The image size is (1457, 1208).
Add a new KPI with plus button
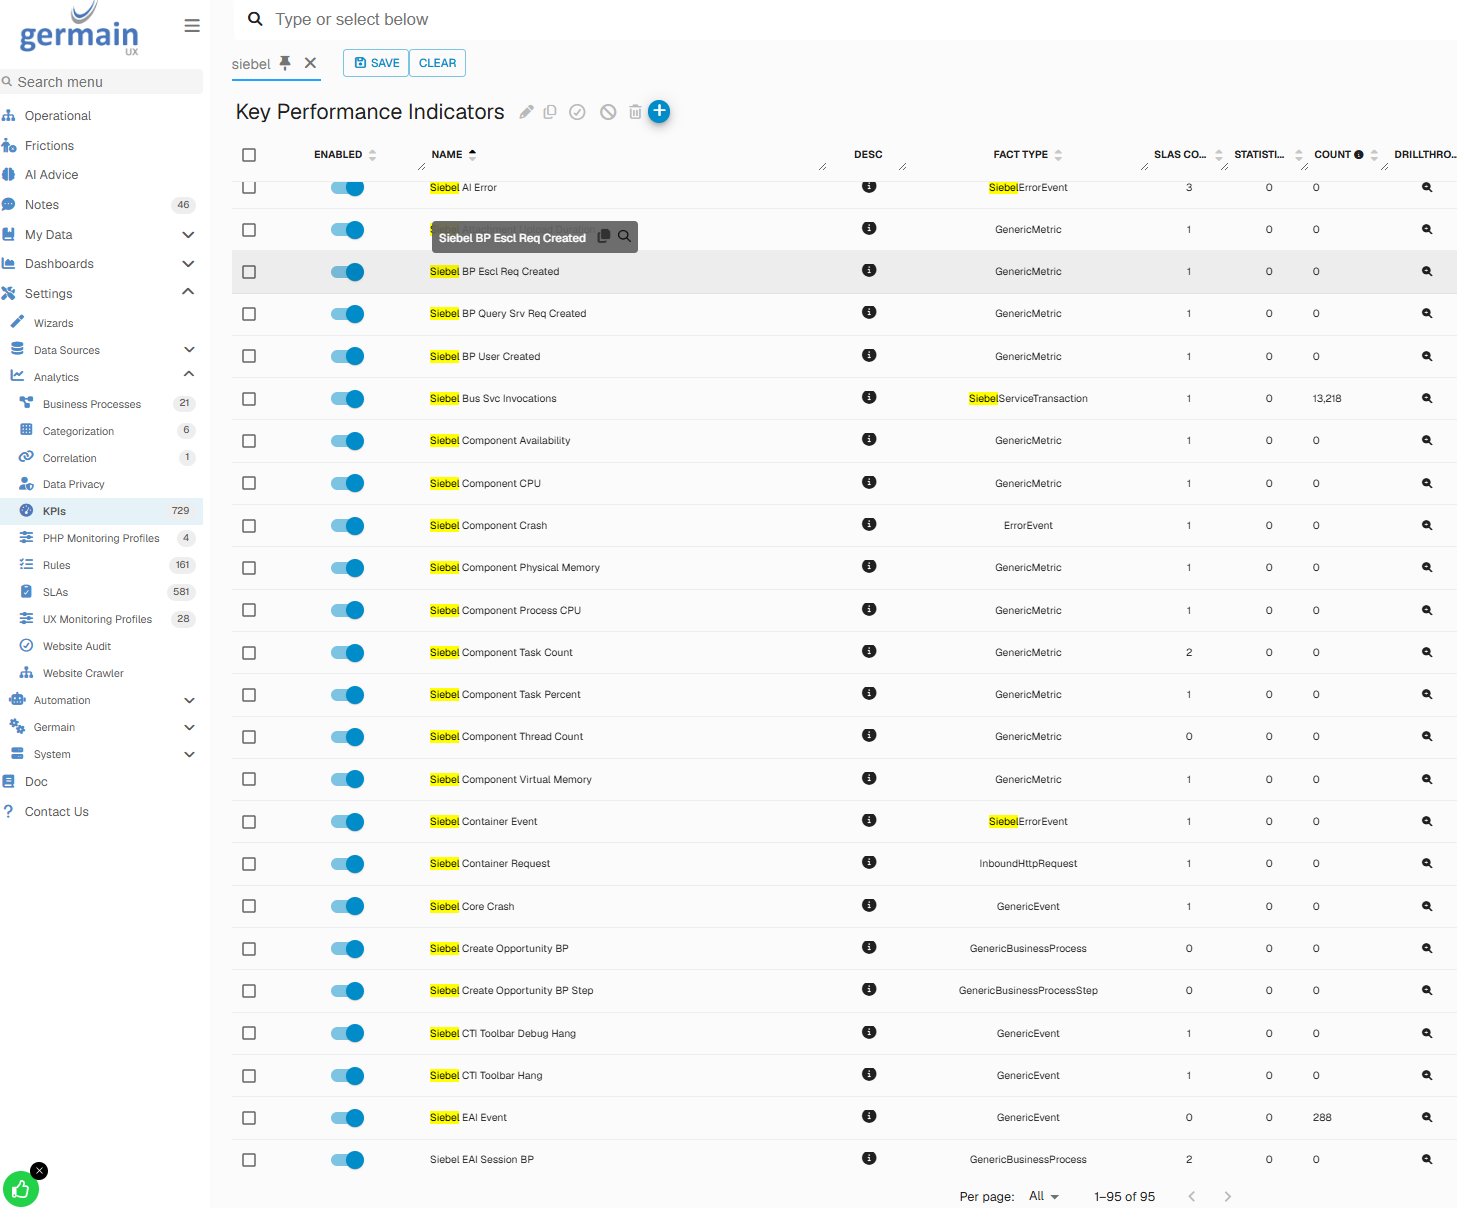click(x=659, y=111)
